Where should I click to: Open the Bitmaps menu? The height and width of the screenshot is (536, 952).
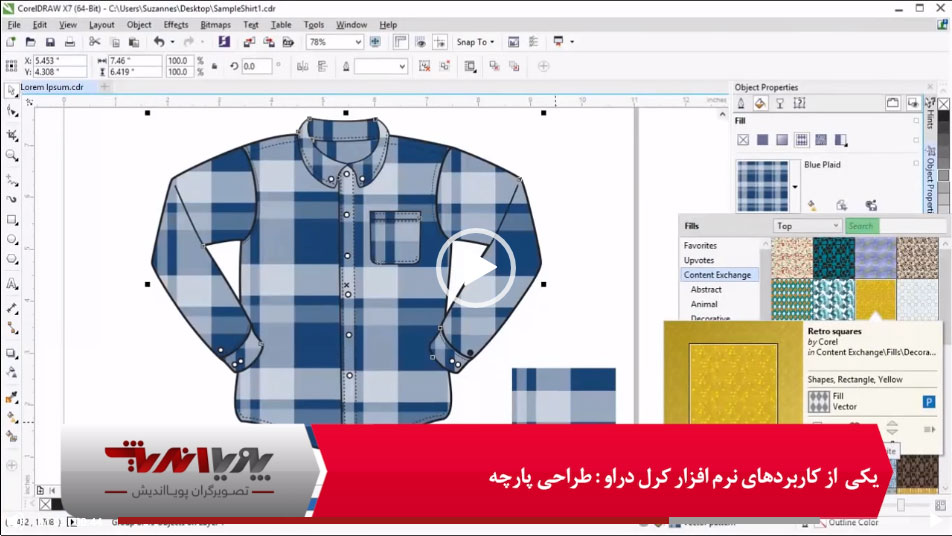point(216,25)
